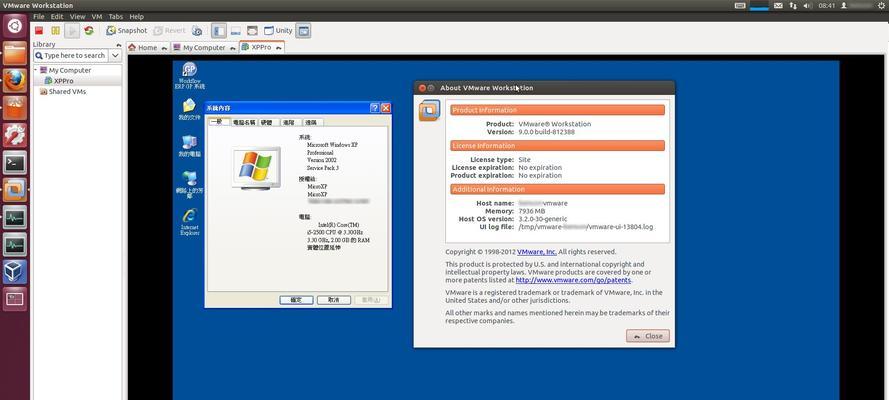Click the VMware Workstation launcher icon
The image size is (889, 400).
point(15,190)
